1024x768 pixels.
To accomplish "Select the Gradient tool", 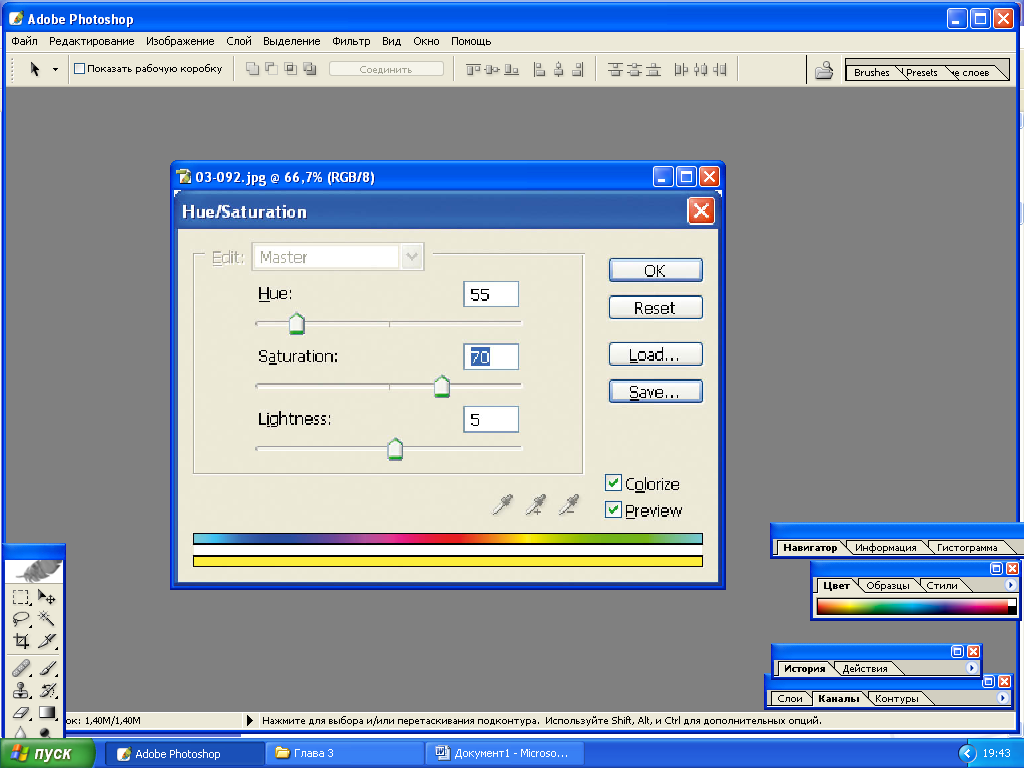I will tap(46, 712).
